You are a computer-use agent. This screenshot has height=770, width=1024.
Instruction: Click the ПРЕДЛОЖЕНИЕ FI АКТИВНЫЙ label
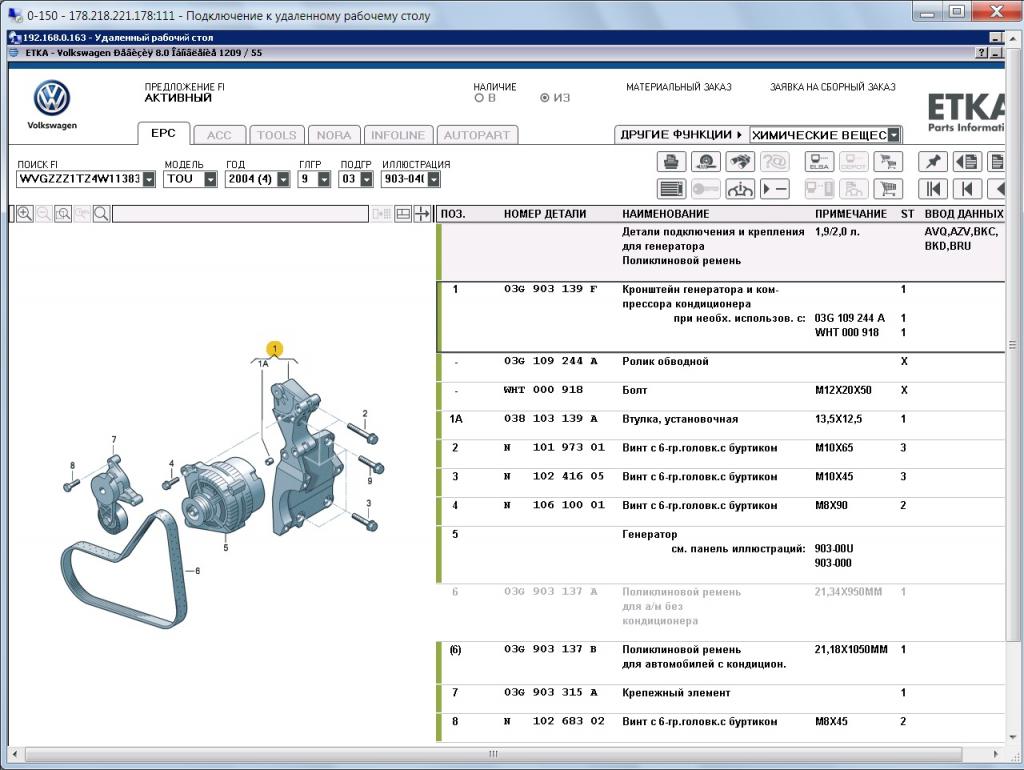(x=185, y=93)
